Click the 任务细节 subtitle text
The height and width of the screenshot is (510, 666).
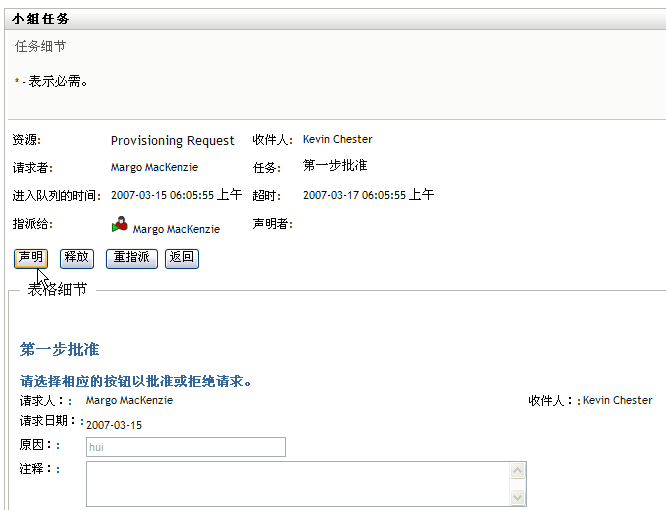tap(40, 46)
